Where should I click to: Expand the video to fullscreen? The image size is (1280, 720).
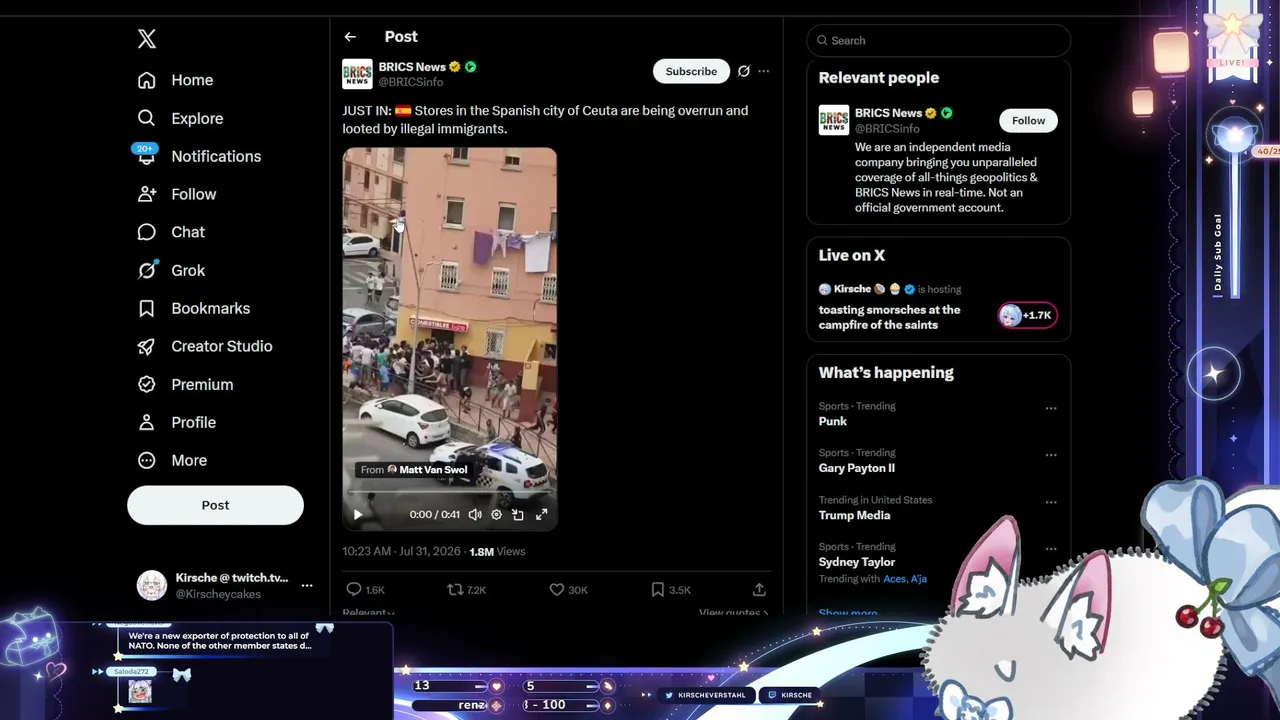pos(541,515)
